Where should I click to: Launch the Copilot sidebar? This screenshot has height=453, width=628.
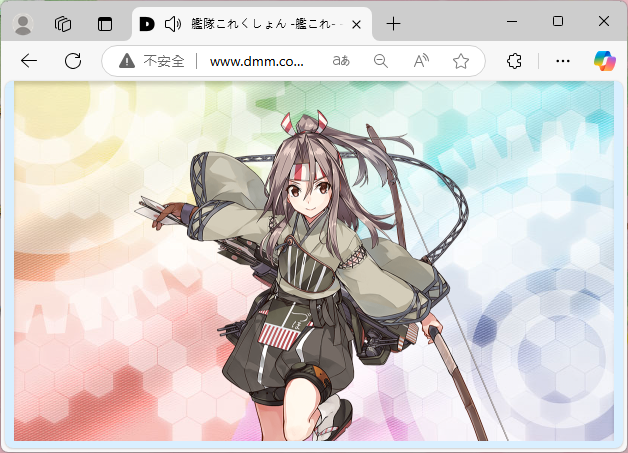coord(605,61)
